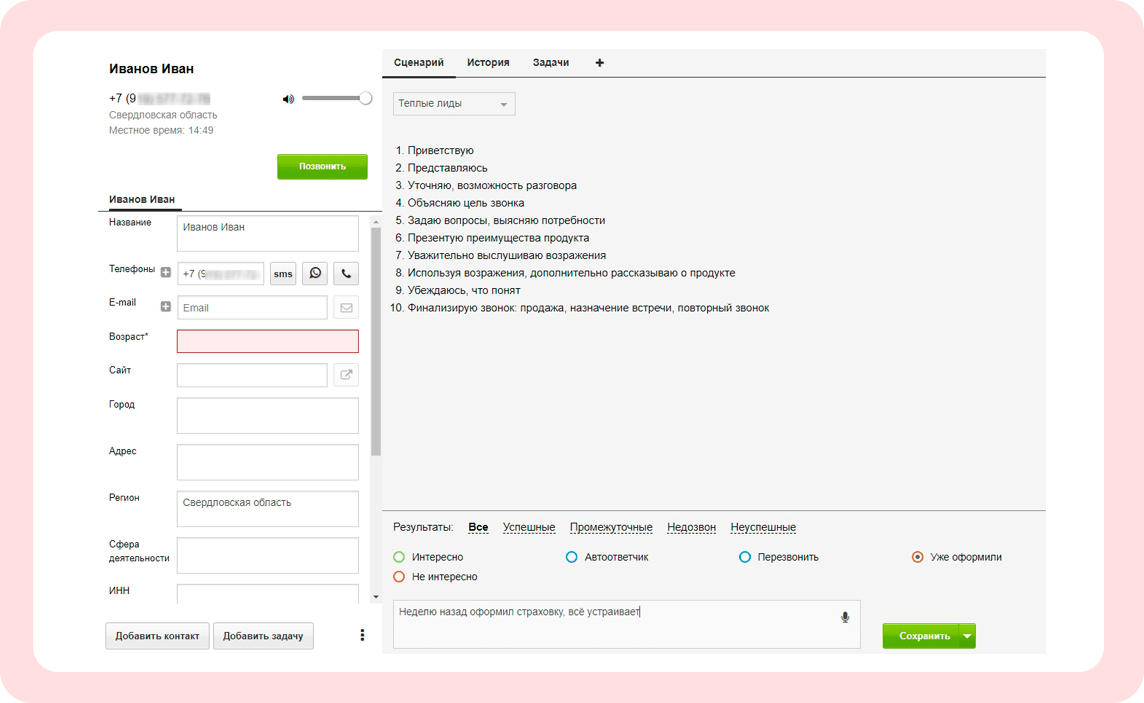The width and height of the screenshot is (1144, 703).
Task: Filter results by Все
Action: pyautogui.click(x=478, y=527)
